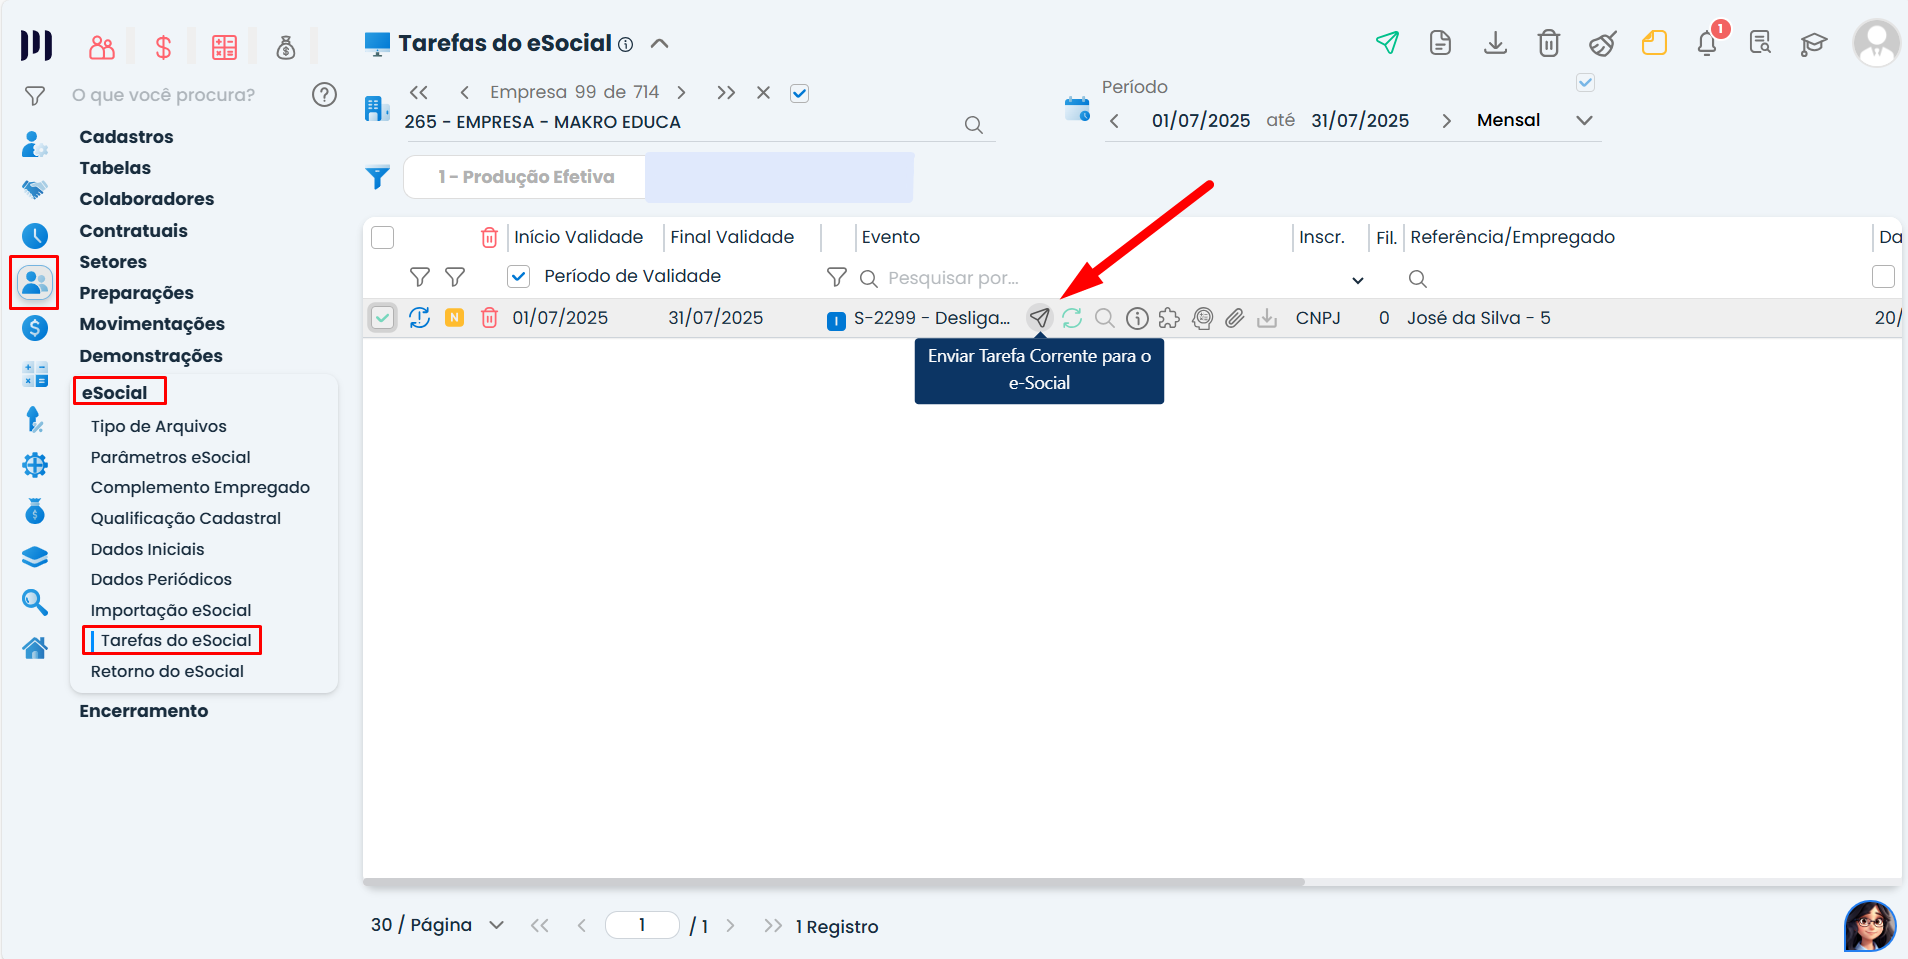Click the trash icon in top toolbar
The image size is (1908, 959).
click(1548, 43)
